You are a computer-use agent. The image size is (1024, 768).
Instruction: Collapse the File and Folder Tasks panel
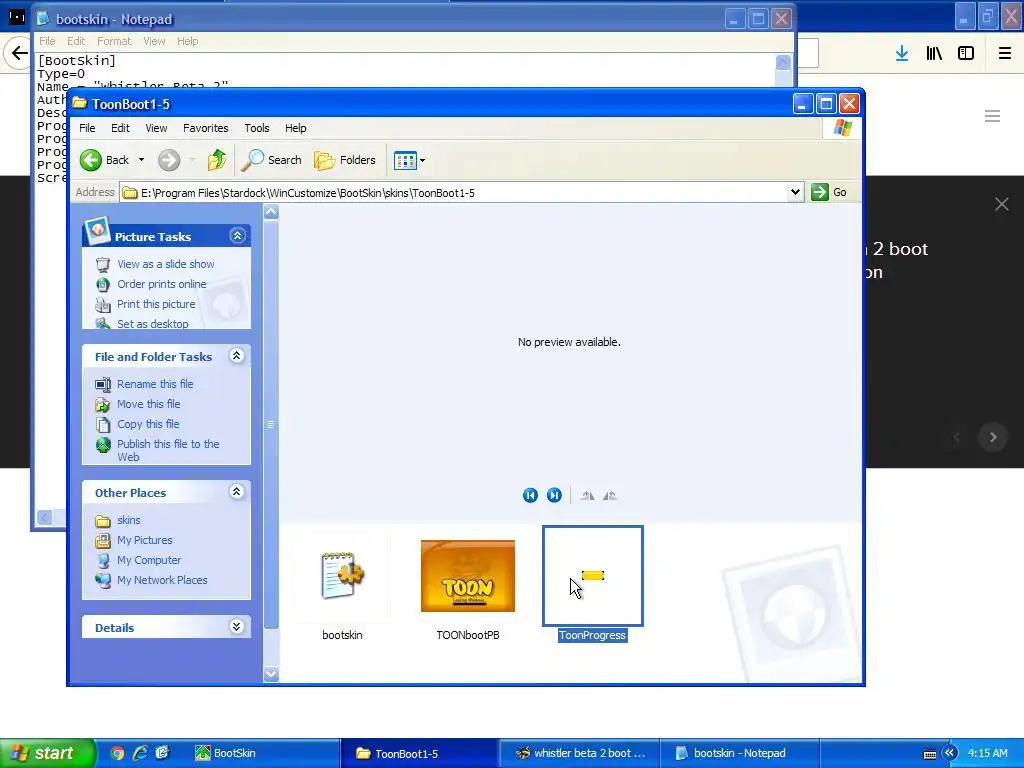[236, 356]
